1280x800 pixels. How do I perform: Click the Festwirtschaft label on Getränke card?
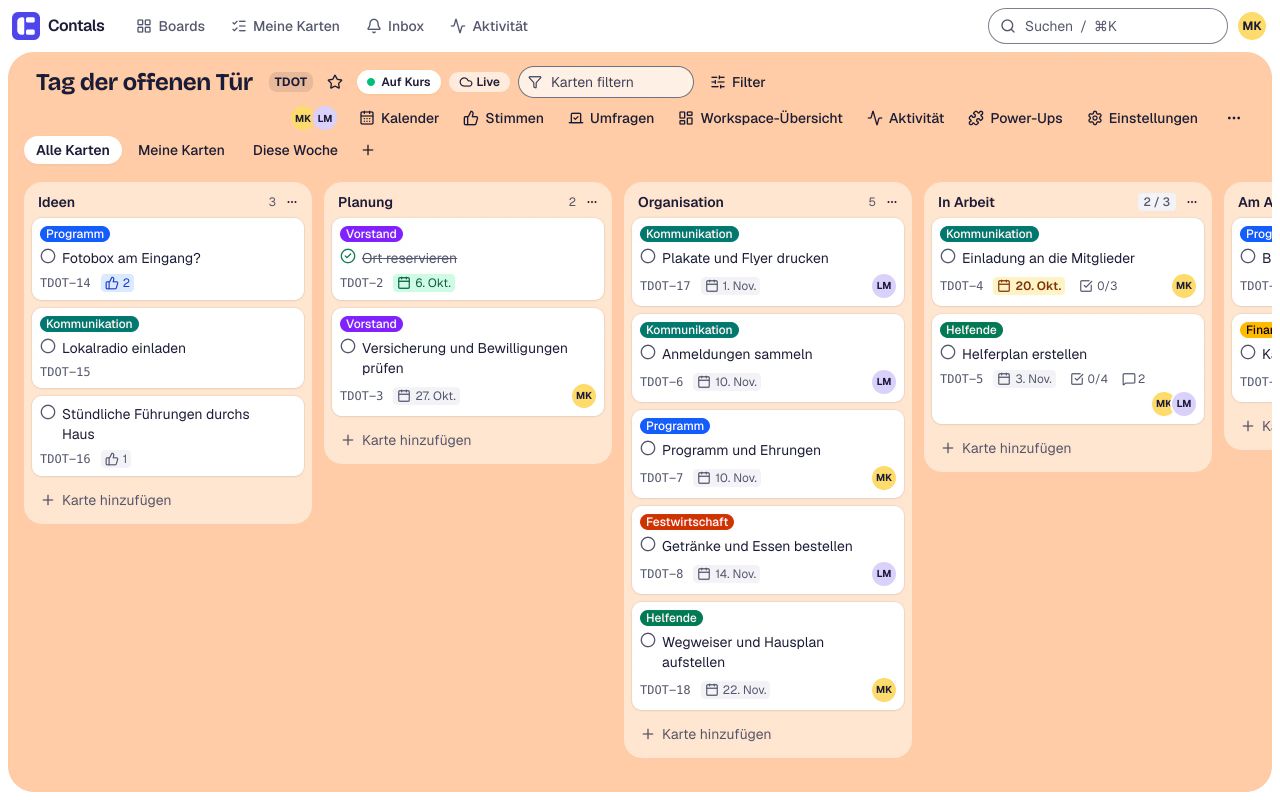pos(687,522)
